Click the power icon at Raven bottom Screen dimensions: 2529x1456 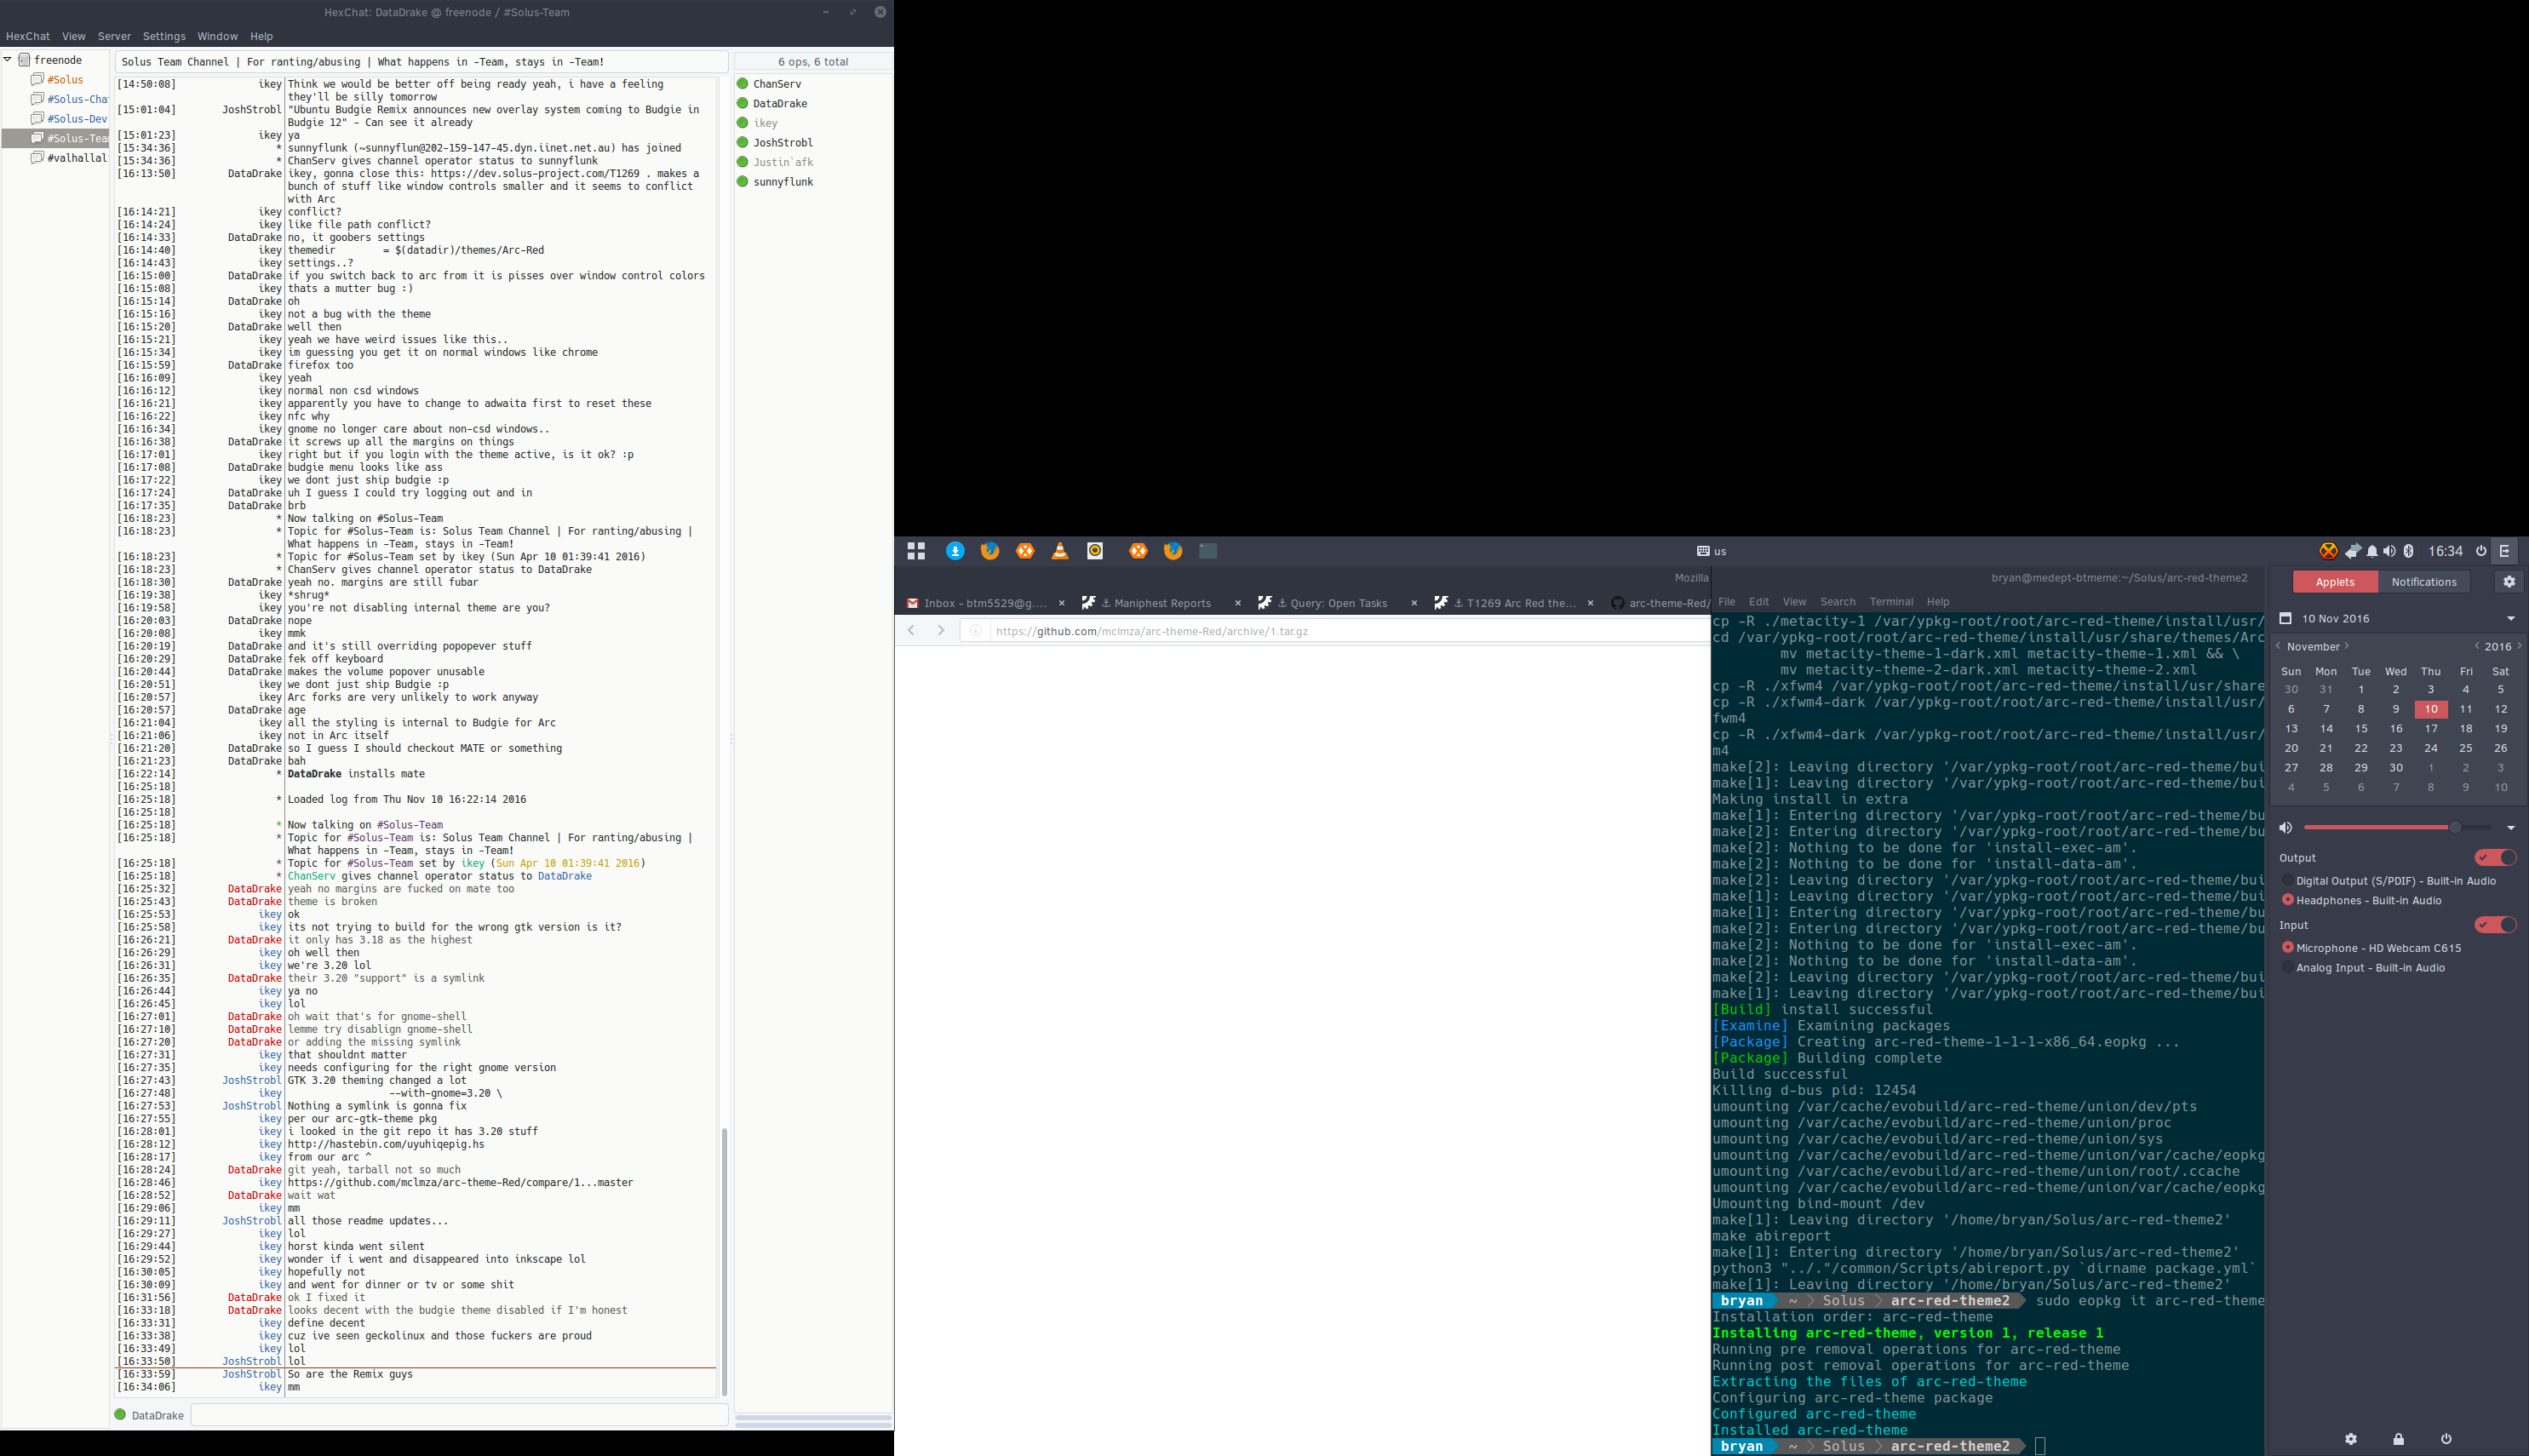pos(2446,1439)
